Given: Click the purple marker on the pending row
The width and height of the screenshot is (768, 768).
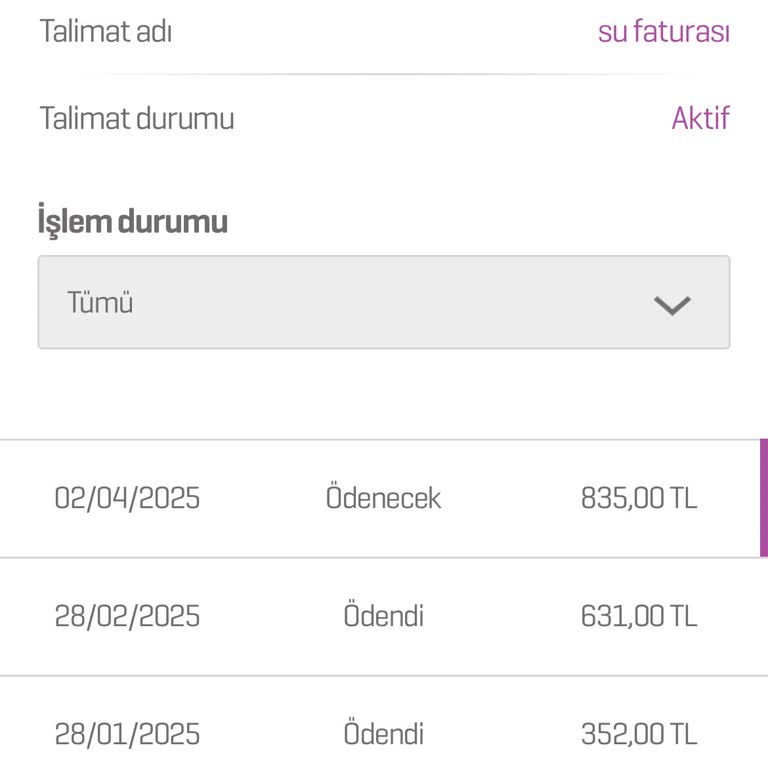Looking at the screenshot, I should (x=763, y=497).
